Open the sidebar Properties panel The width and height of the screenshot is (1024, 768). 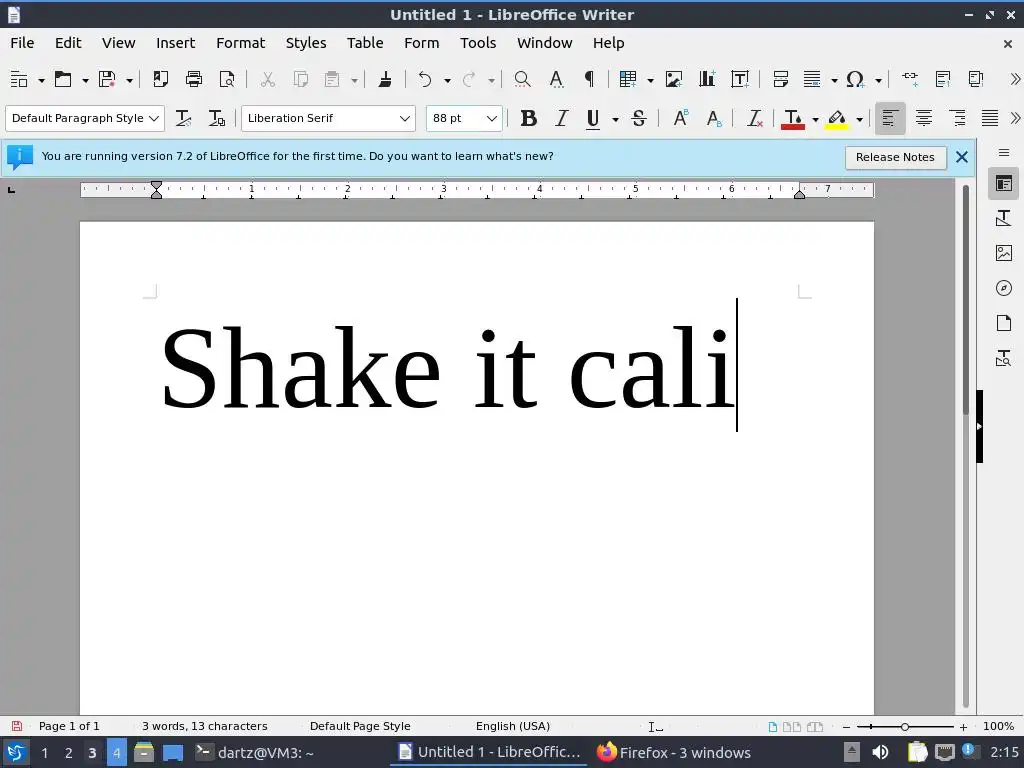pos(1004,184)
